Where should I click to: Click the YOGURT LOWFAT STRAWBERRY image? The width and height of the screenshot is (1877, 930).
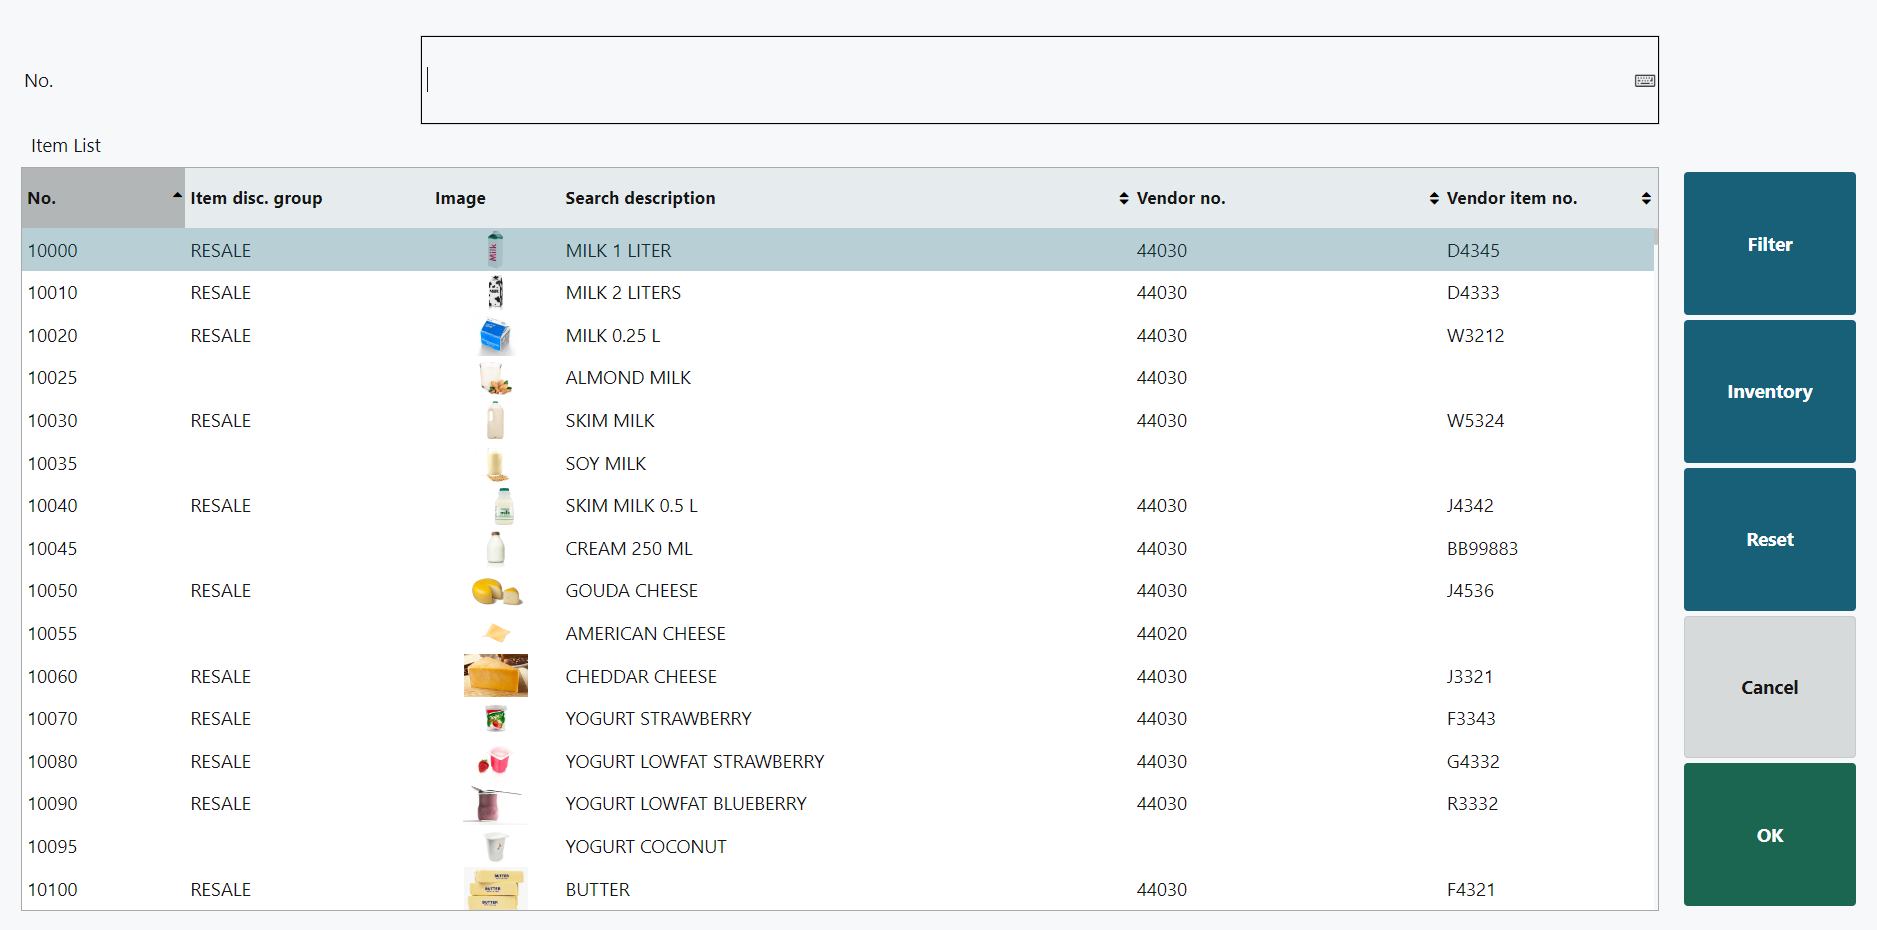pos(495,762)
